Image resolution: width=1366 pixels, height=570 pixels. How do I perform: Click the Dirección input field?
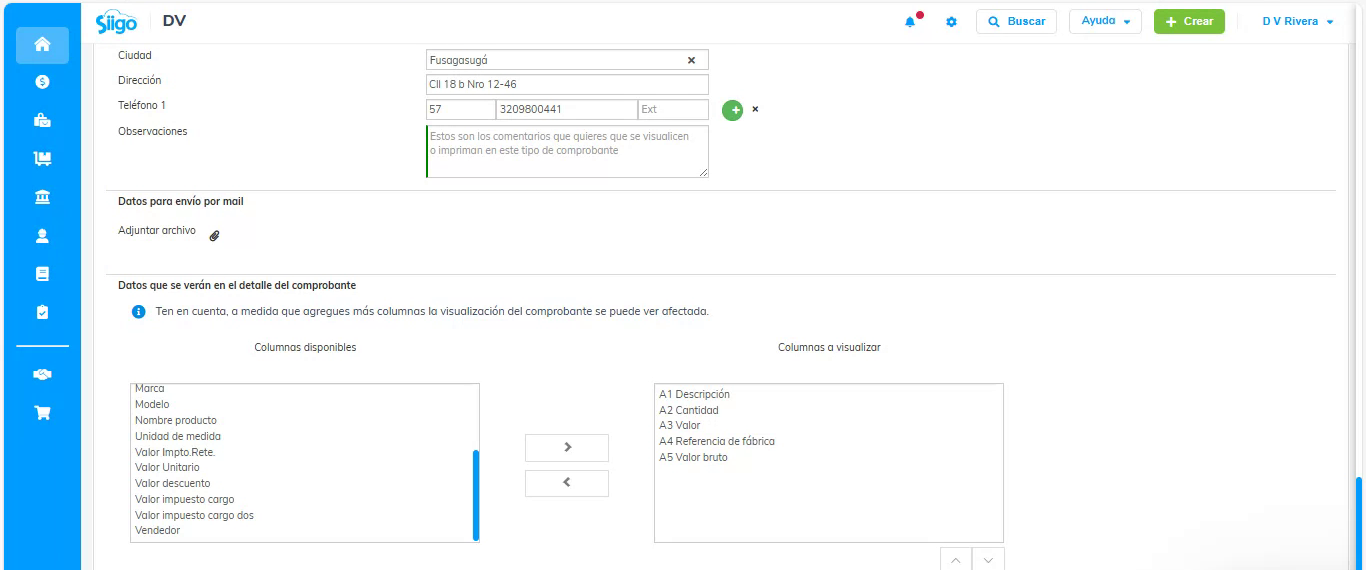[567, 85]
